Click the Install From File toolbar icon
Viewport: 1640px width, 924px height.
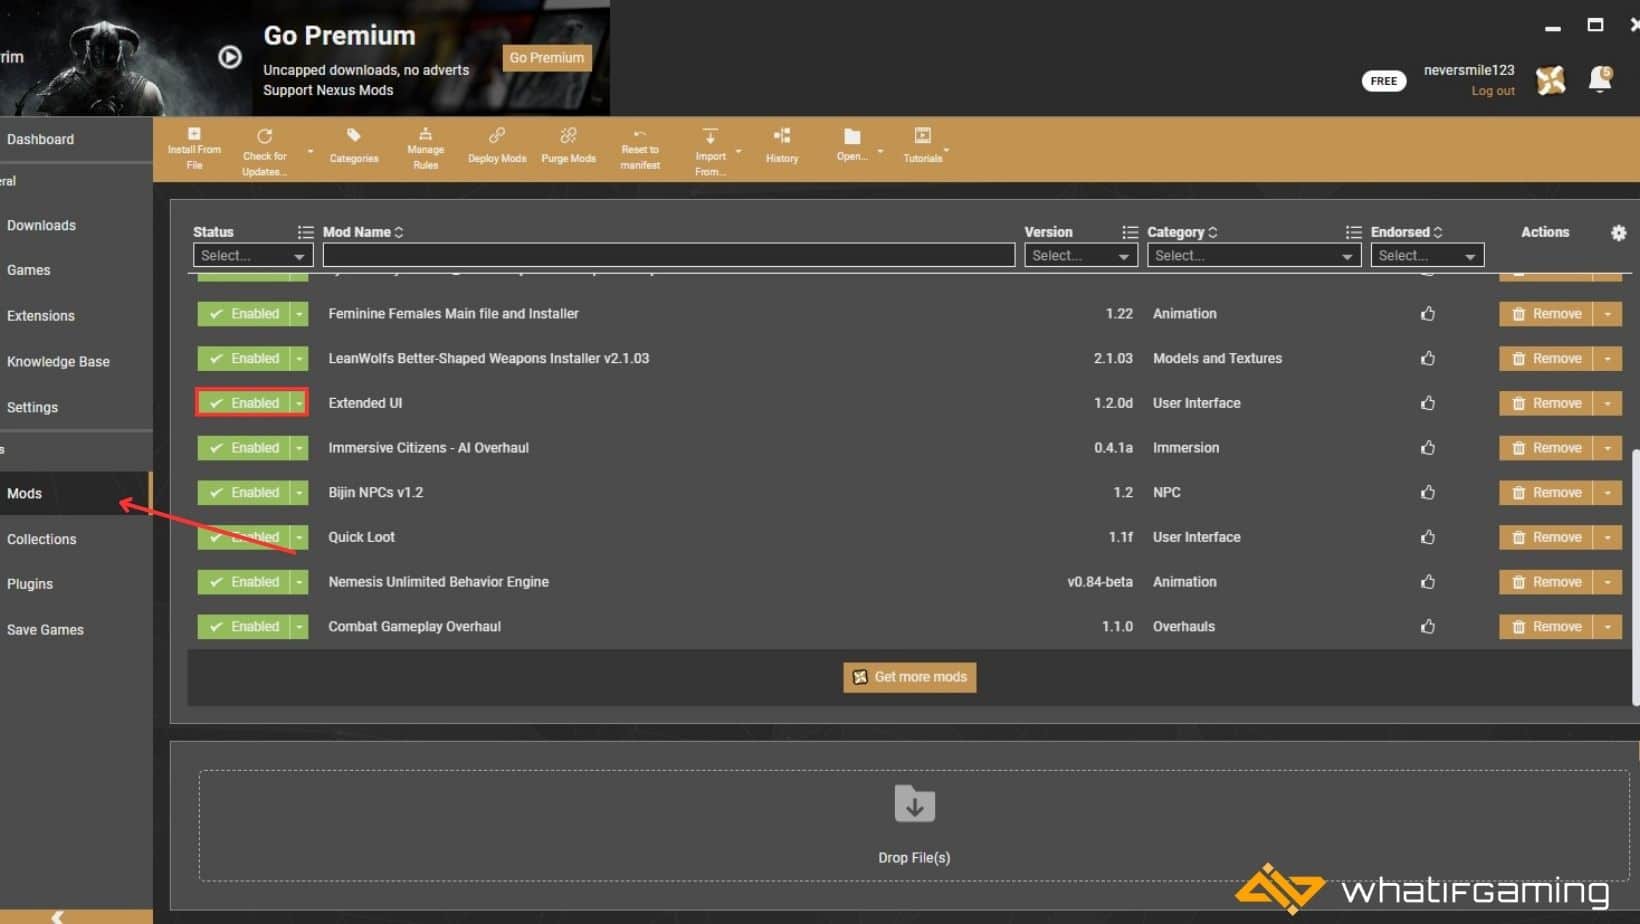point(194,148)
